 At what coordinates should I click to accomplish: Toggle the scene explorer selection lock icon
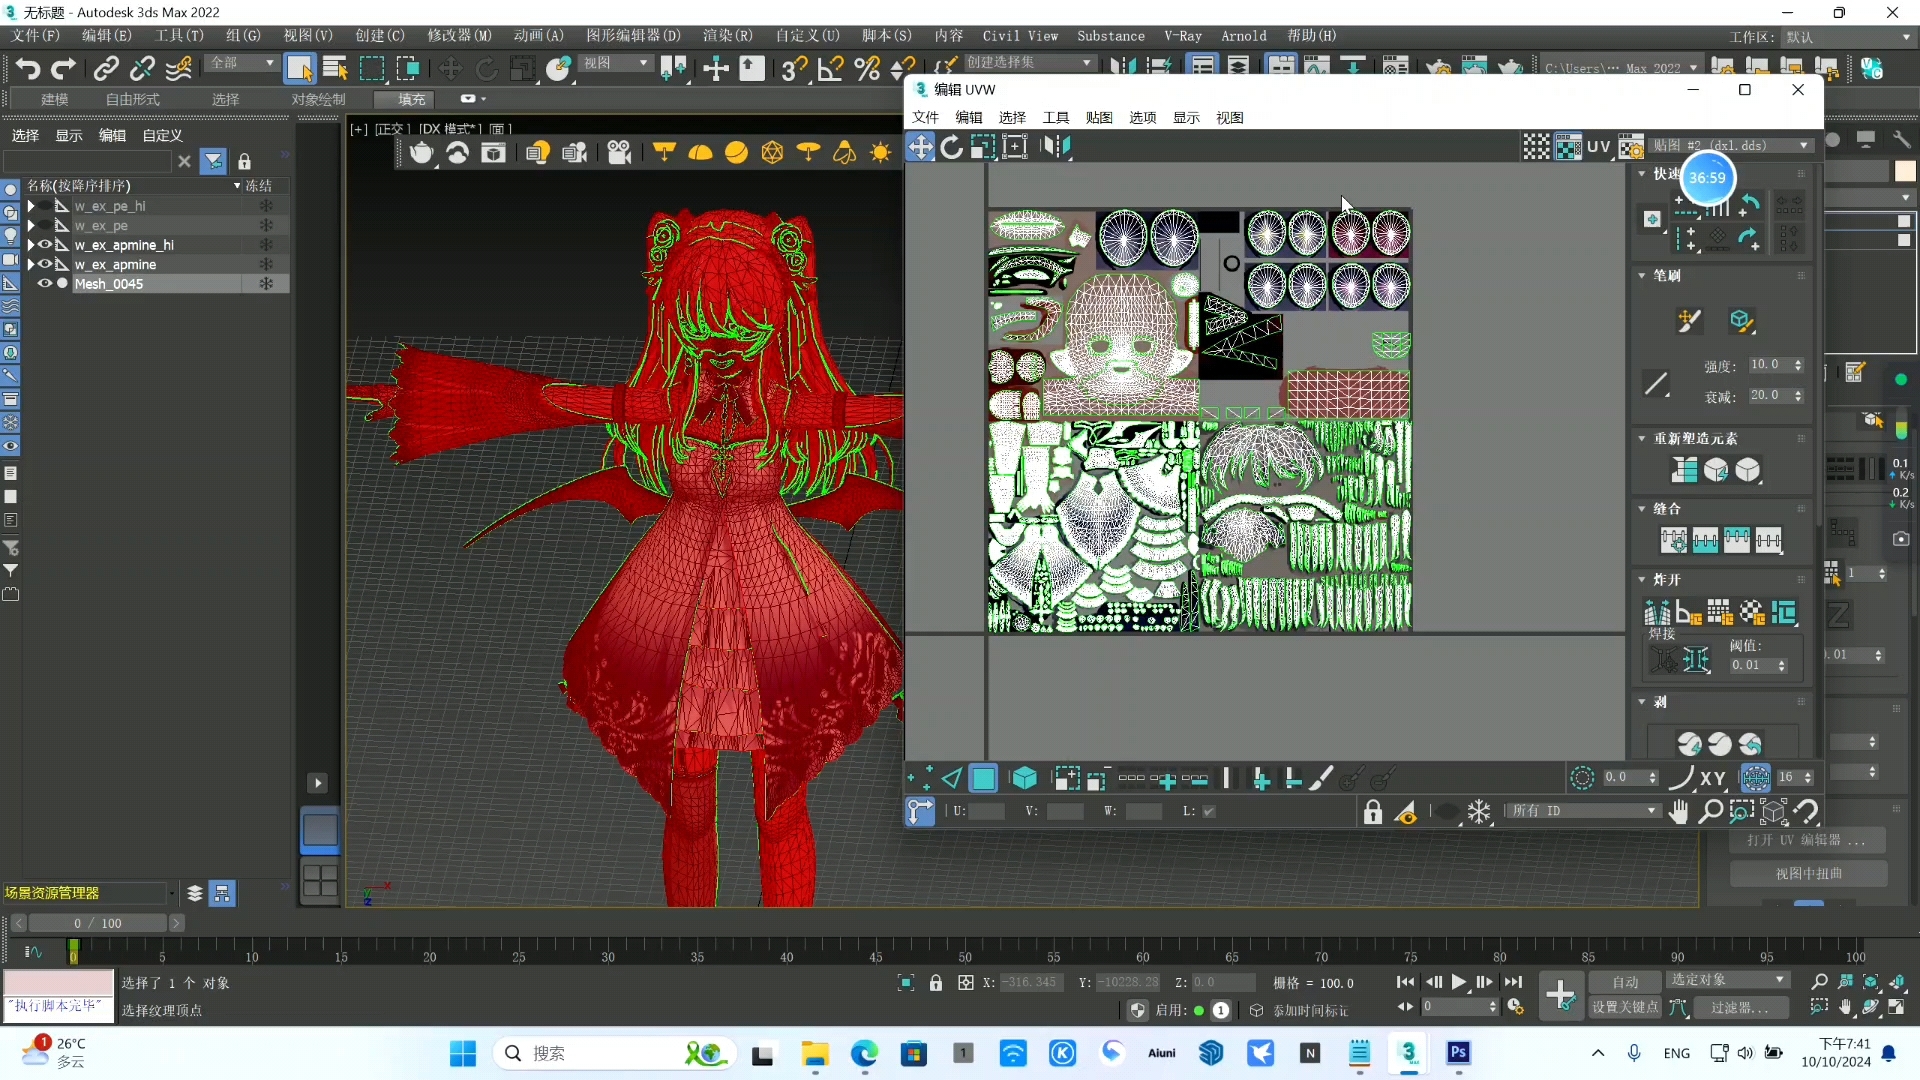(x=244, y=161)
